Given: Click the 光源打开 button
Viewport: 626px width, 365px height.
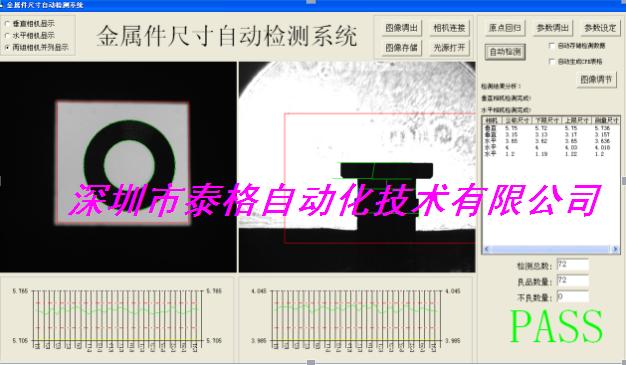Looking at the screenshot, I should 449,48.
